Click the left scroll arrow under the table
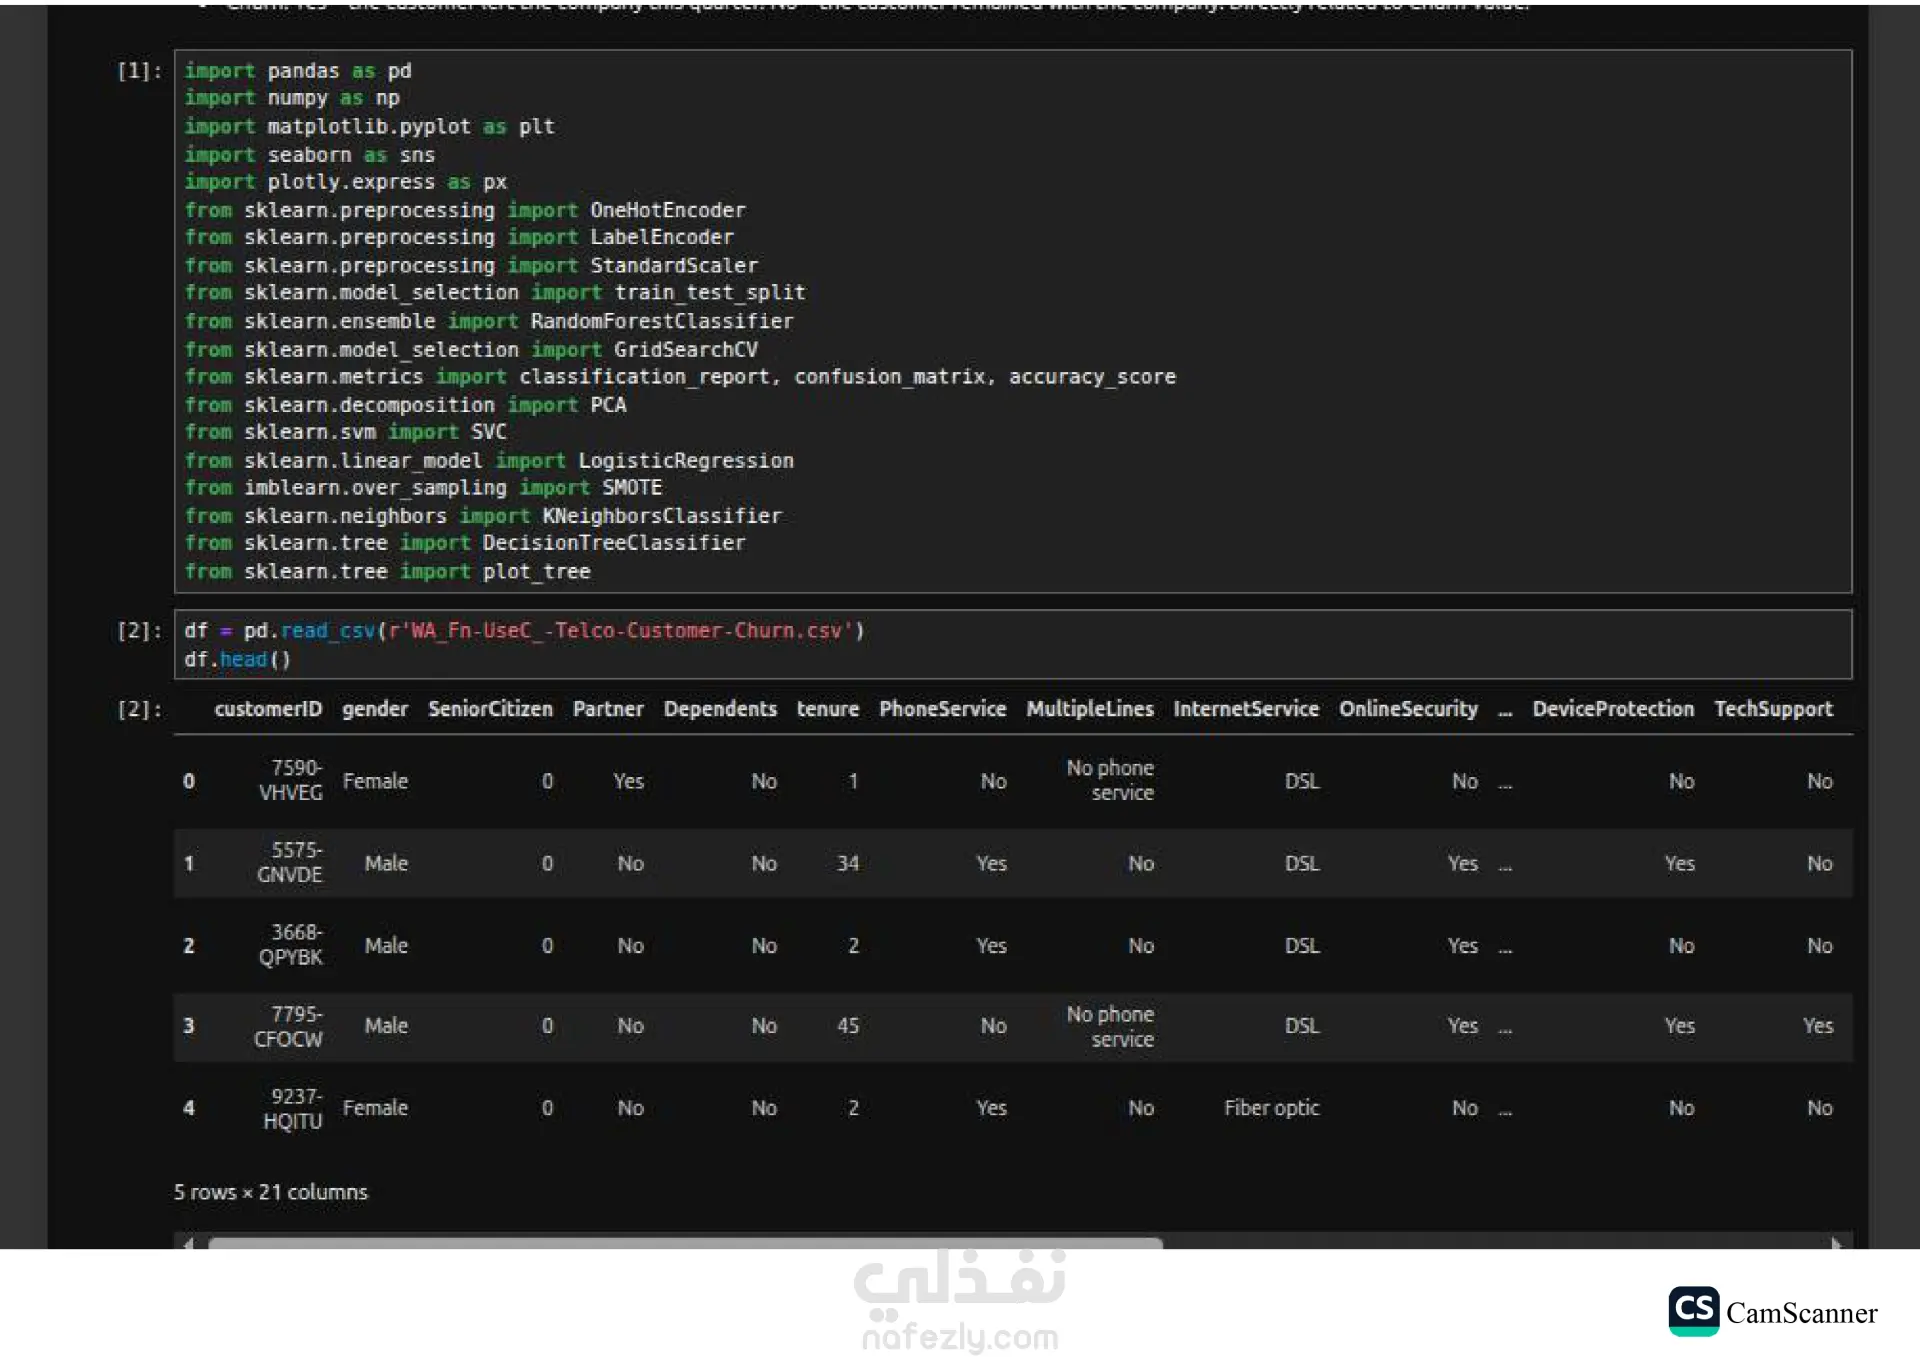 click(x=188, y=1243)
